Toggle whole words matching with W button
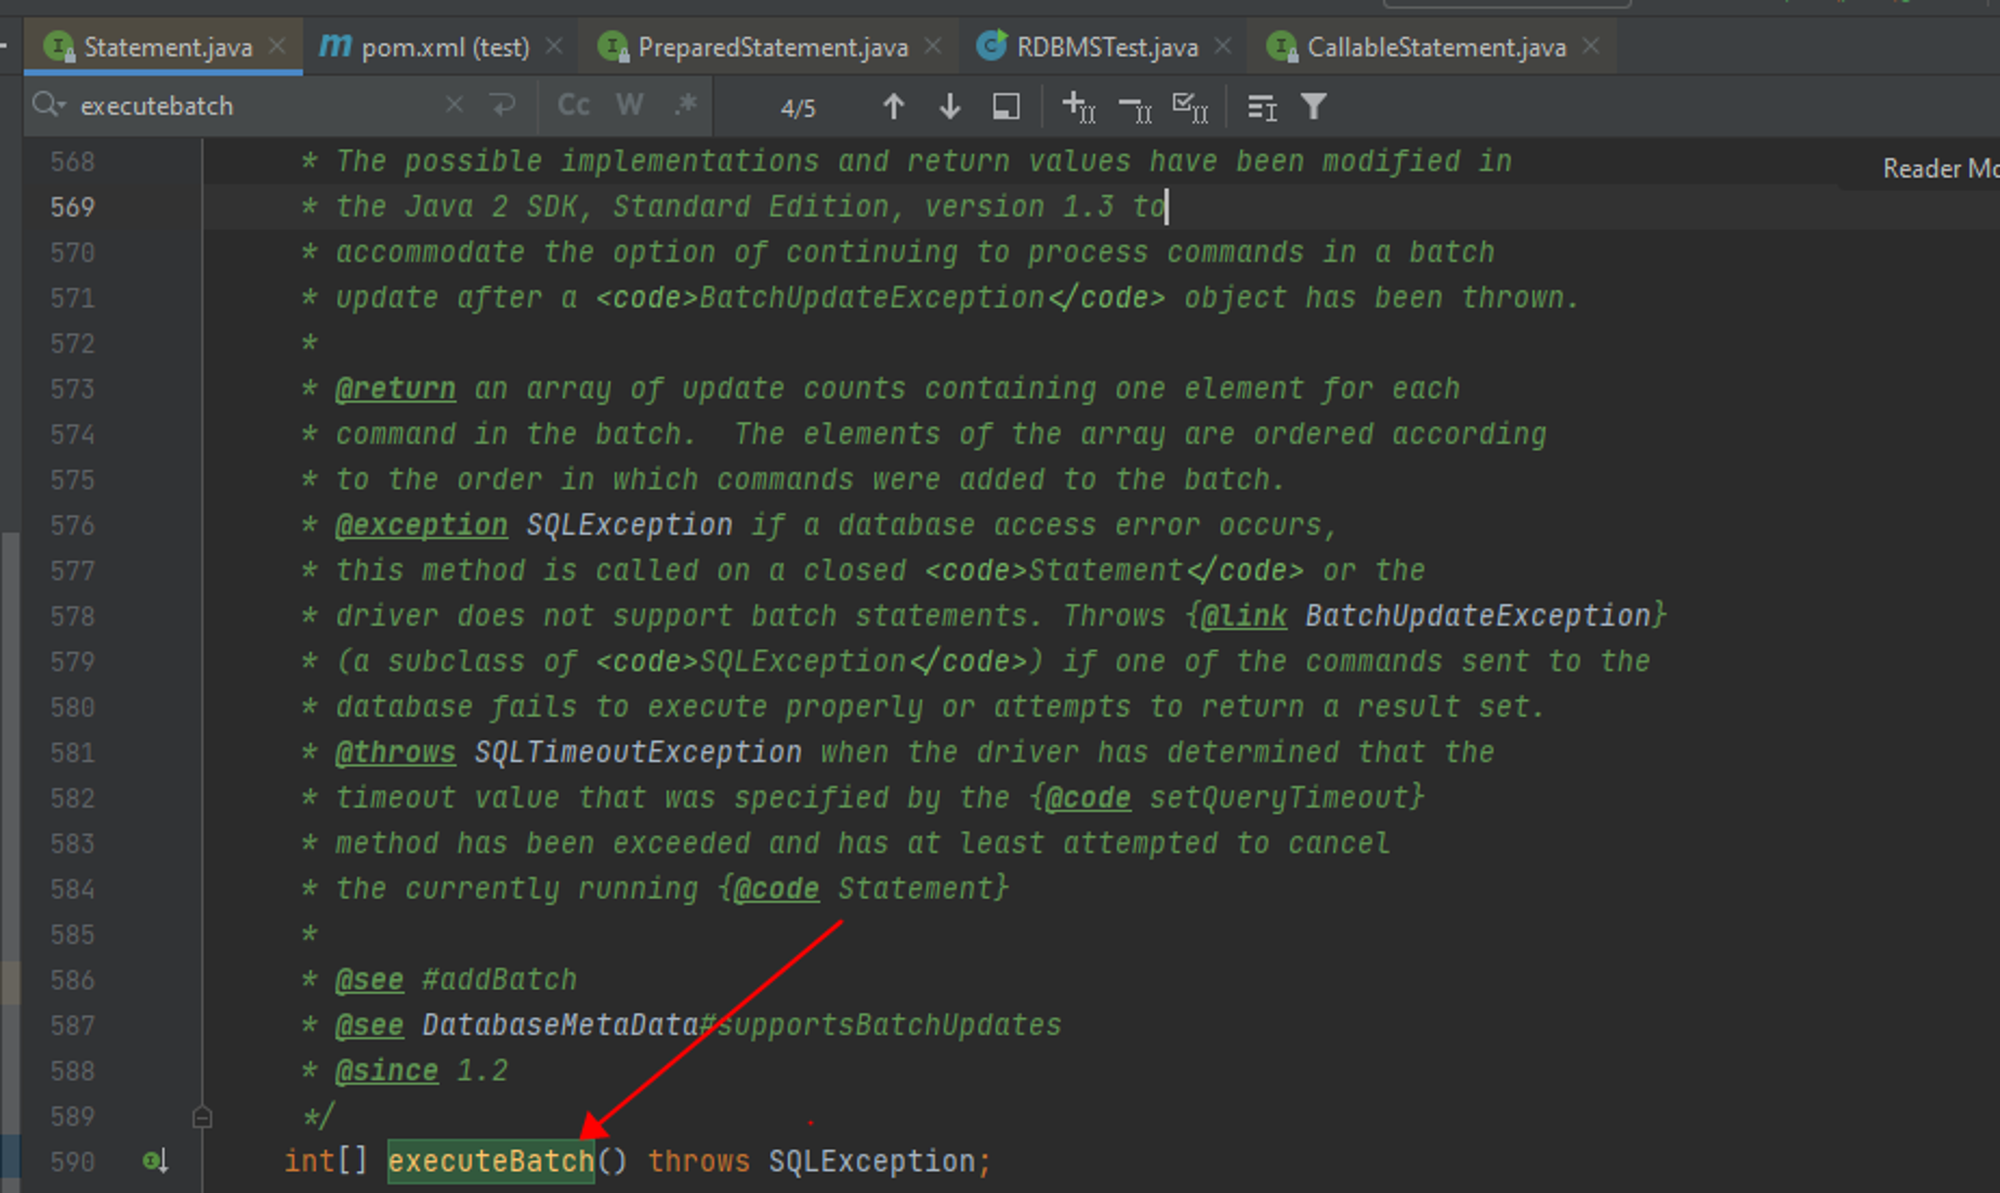 tap(629, 105)
